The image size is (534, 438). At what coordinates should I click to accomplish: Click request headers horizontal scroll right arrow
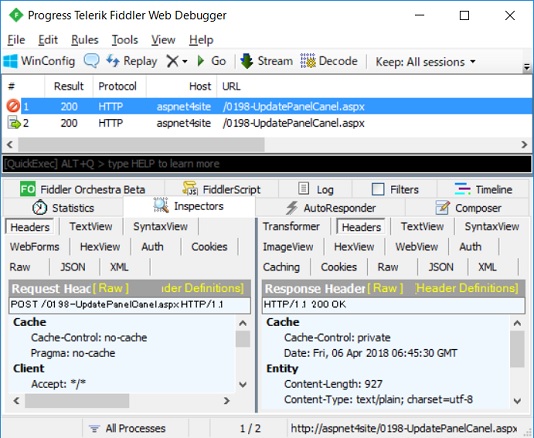pyautogui.click(x=227, y=401)
